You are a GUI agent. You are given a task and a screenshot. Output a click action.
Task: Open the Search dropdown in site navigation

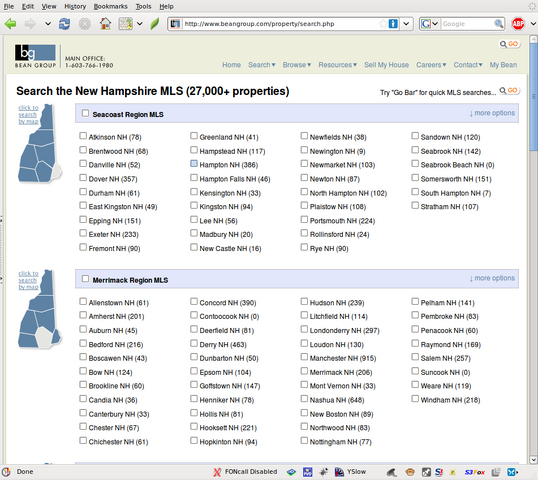click(x=261, y=65)
